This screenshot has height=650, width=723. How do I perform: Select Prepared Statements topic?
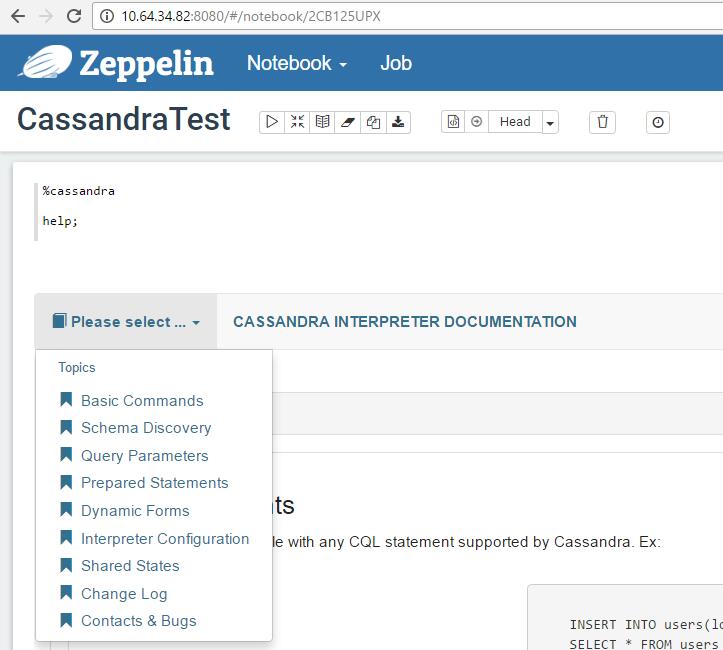coord(154,483)
